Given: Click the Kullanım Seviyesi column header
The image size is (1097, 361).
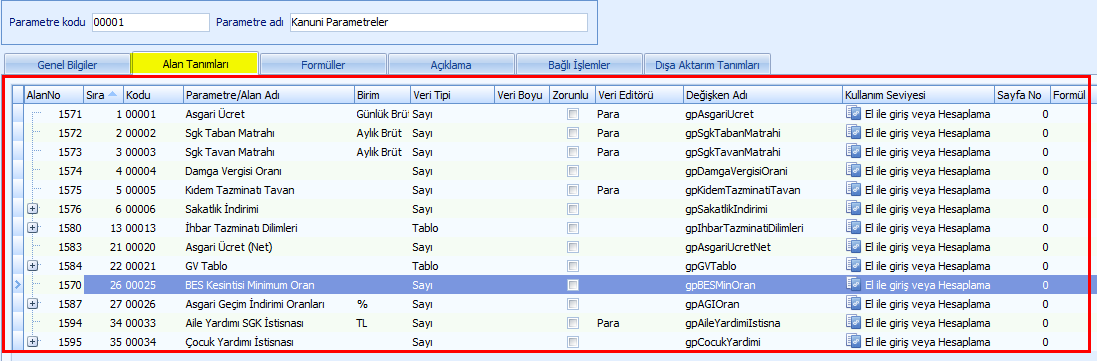Looking at the screenshot, I should pyautogui.click(x=918, y=94).
